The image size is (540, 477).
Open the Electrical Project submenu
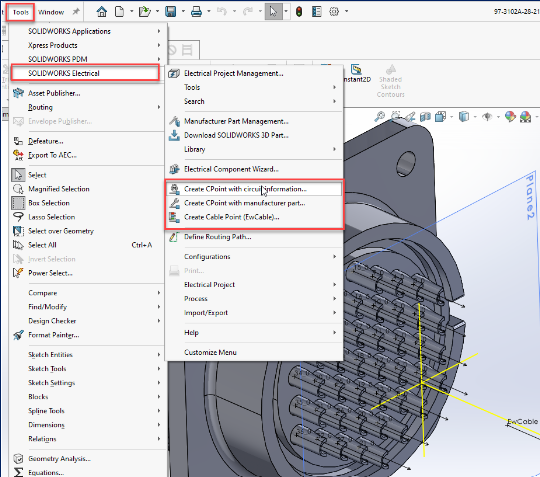[x=254, y=285]
